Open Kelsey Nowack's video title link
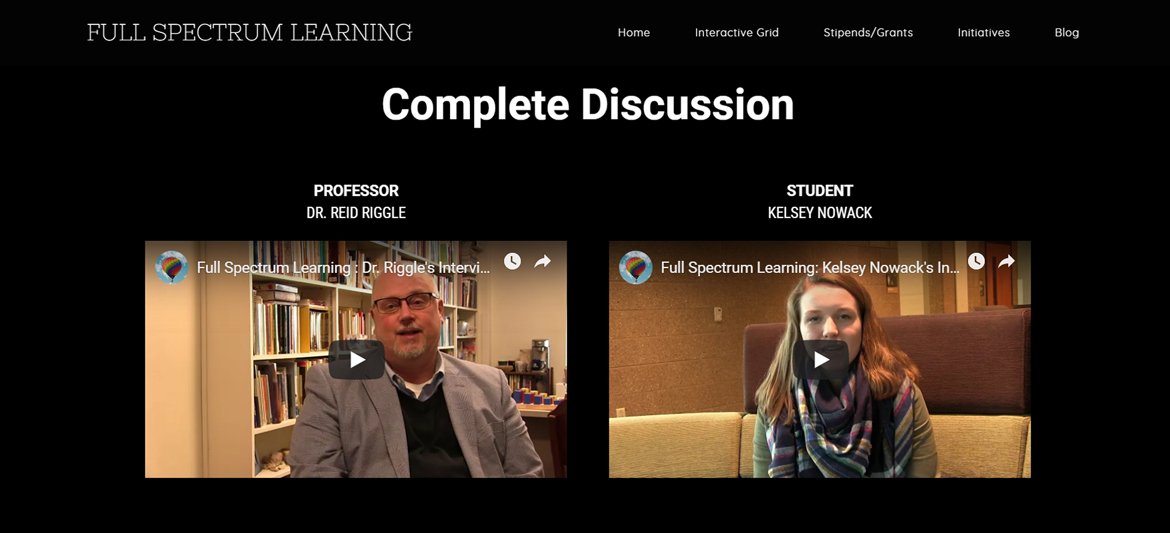The height and width of the screenshot is (533, 1170). click(810, 267)
